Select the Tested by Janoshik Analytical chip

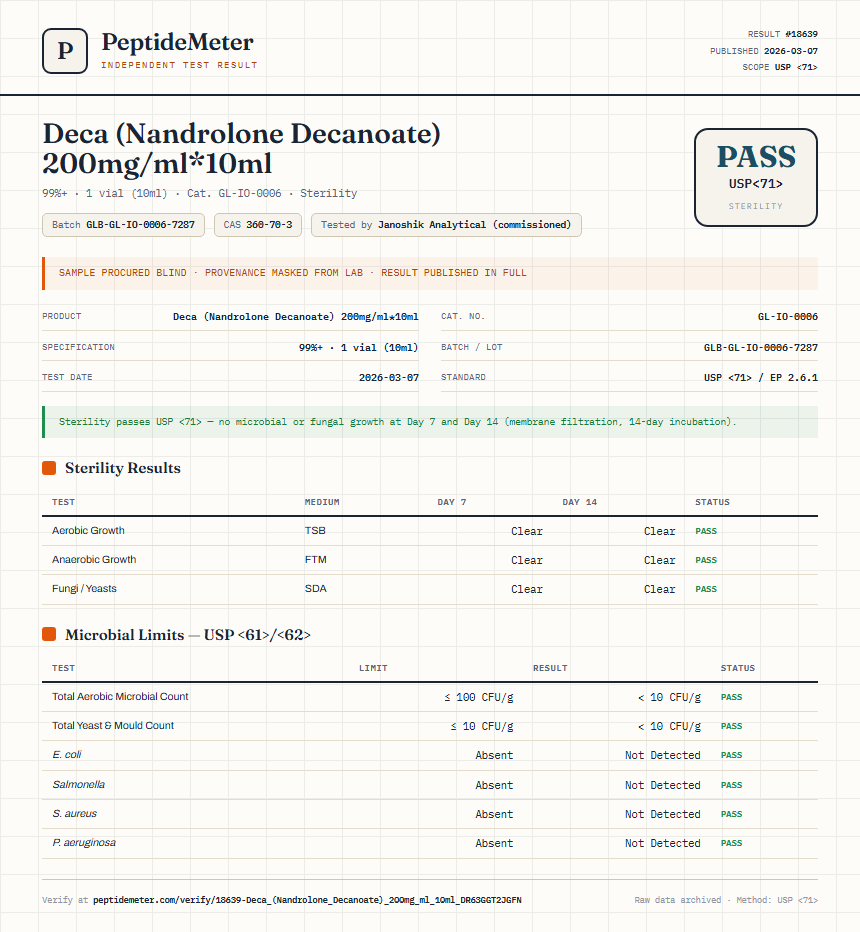446,225
